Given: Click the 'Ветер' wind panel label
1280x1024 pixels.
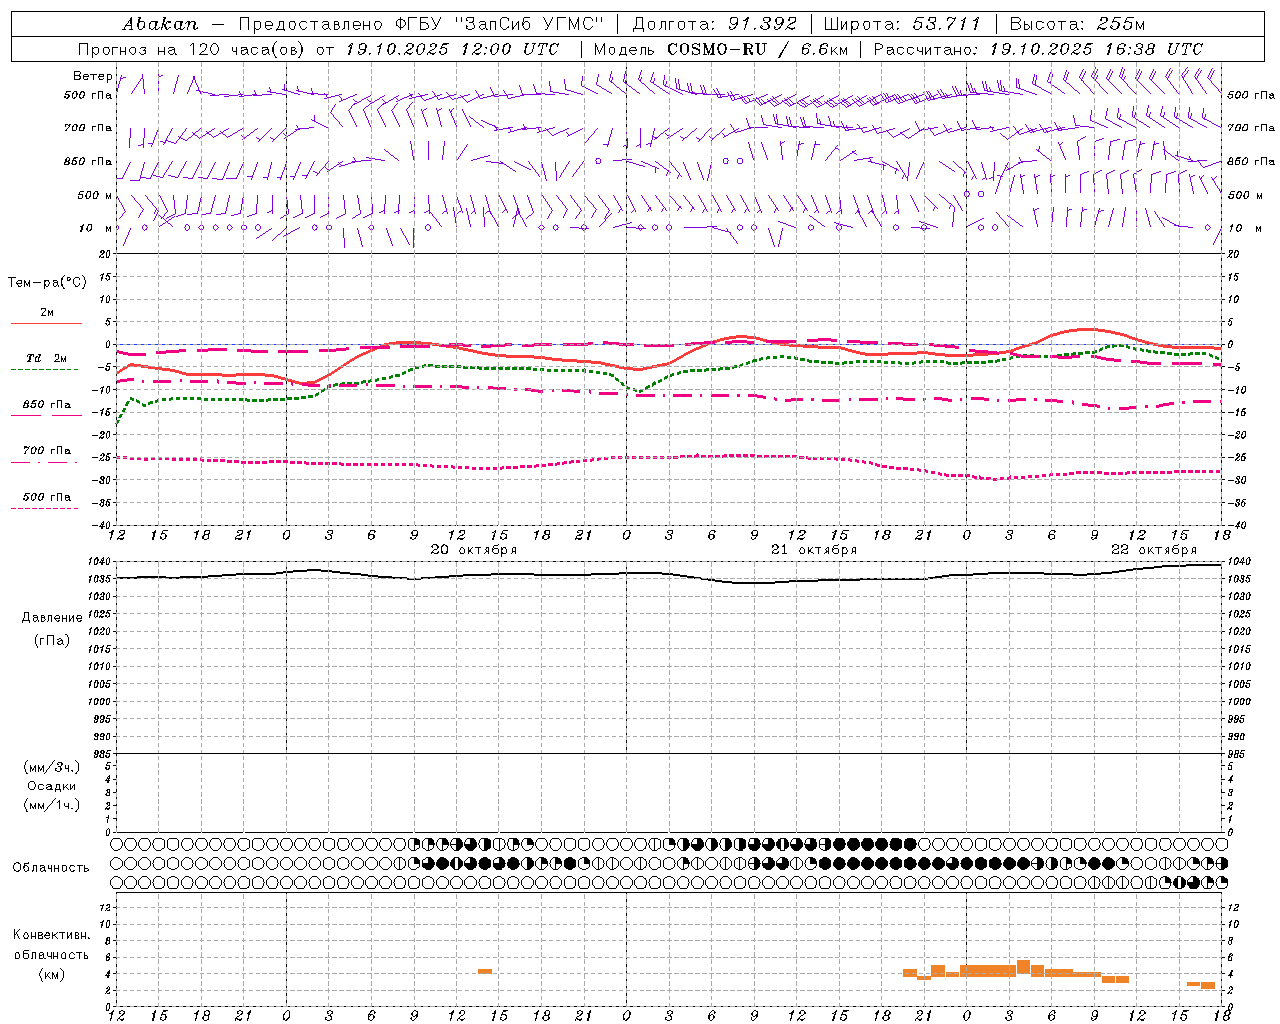Looking at the screenshot, I should (x=93, y=76).
